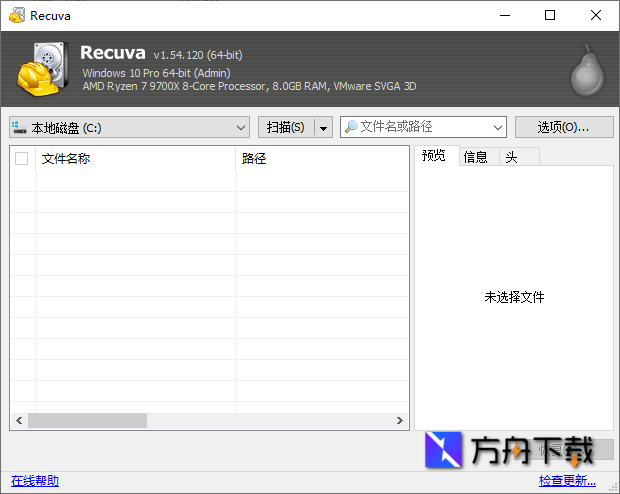Sort by the 路径 column header
Viewport: 620px width, 494px height.
pyautogui.click(x=322, y=159)
